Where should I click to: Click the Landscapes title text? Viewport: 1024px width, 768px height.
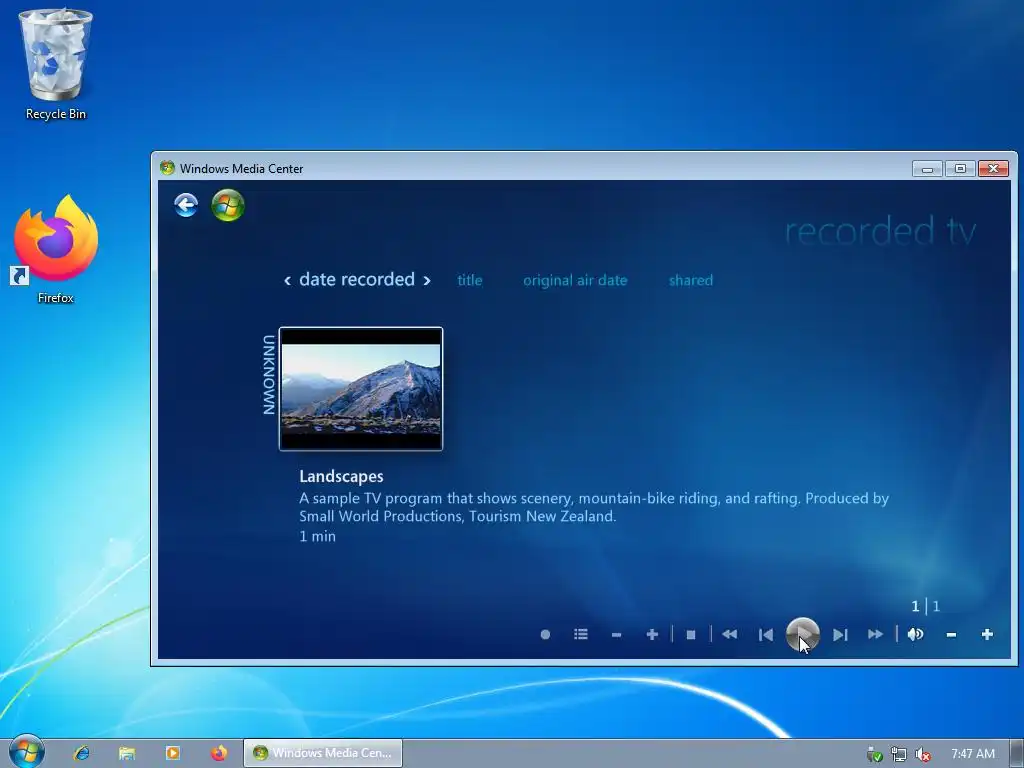pyautogui.click(x=341, y=476)
